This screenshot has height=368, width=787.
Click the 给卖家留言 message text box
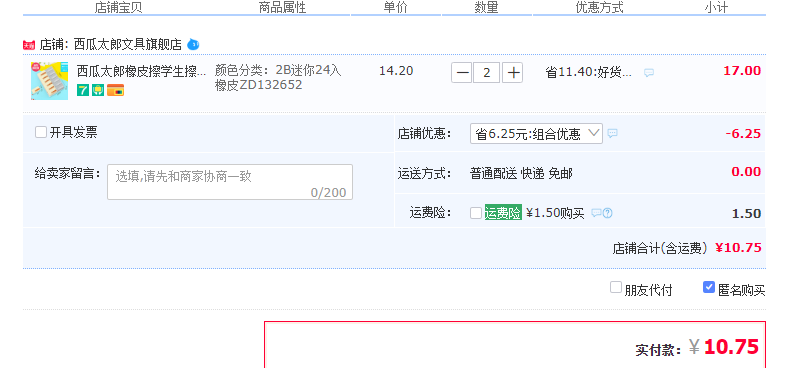point(230,182)
